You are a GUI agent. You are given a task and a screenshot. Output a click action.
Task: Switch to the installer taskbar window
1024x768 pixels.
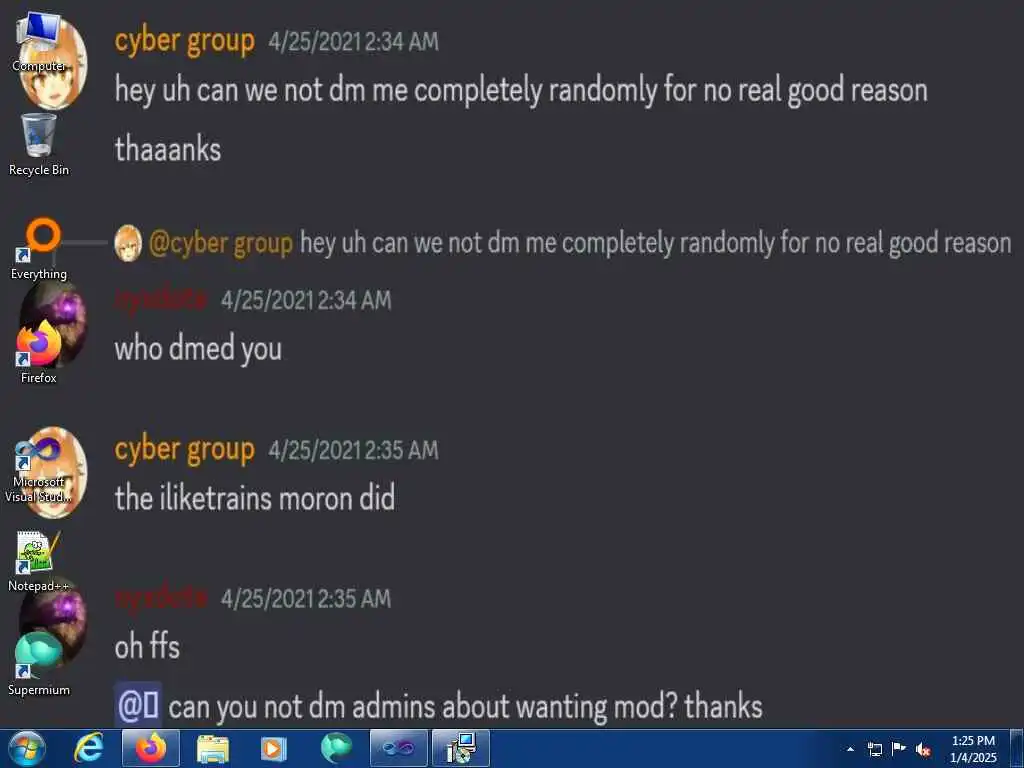[460, 748]
